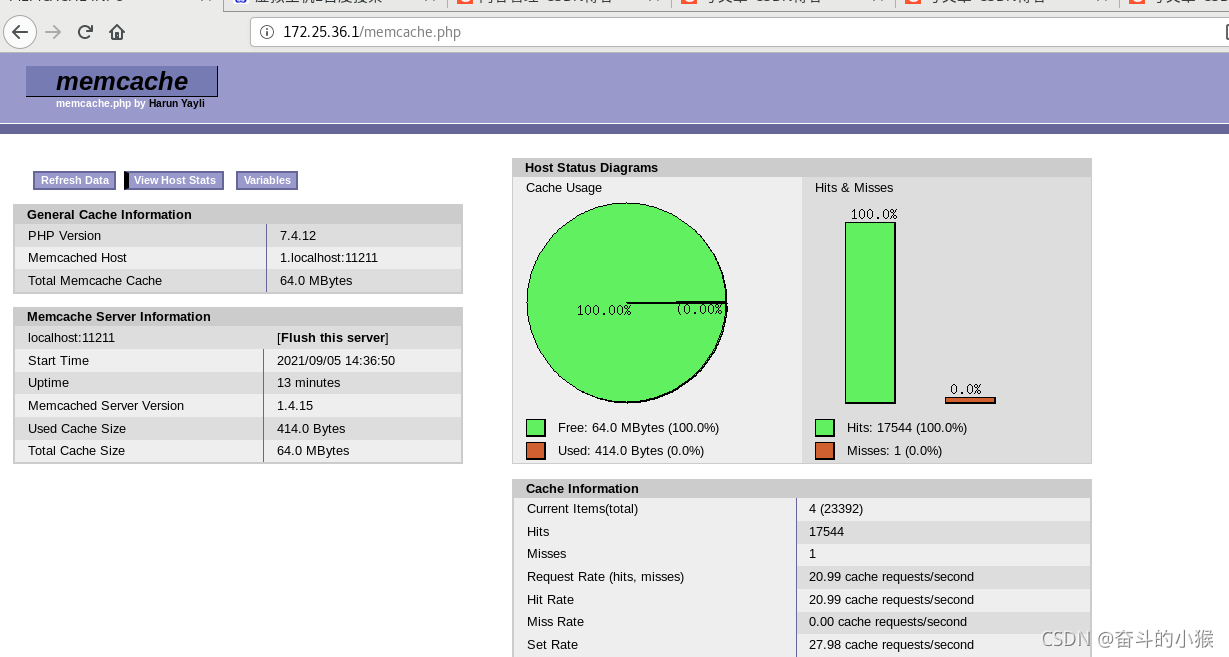
Task: Click the Total Memcache Cache label
Action: click(95, 281)
